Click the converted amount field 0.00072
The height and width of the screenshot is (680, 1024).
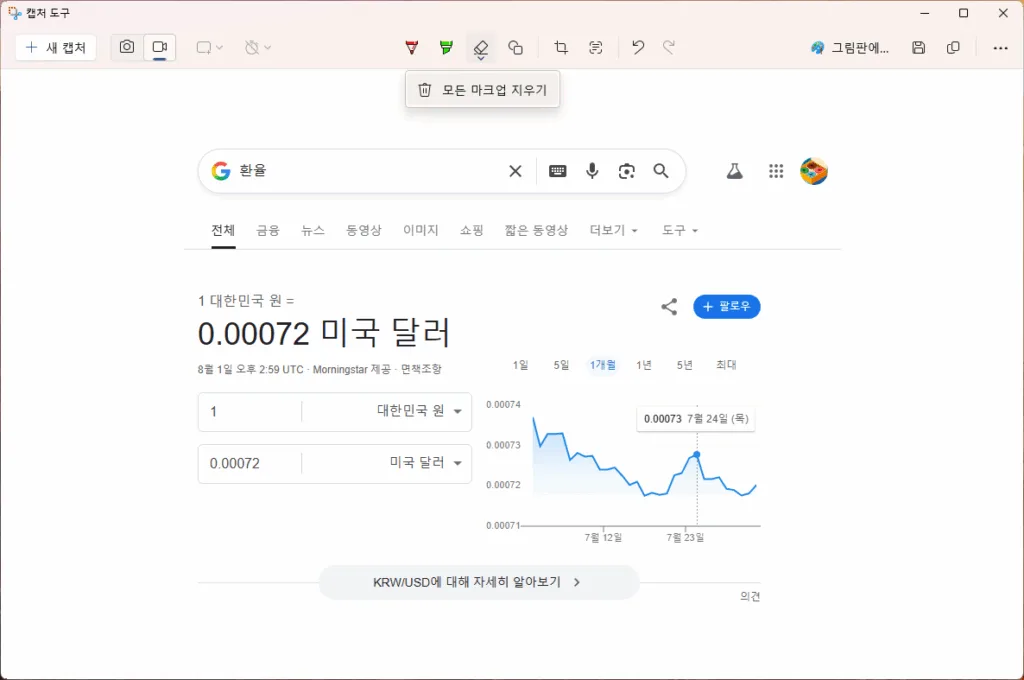coord(249,464)
